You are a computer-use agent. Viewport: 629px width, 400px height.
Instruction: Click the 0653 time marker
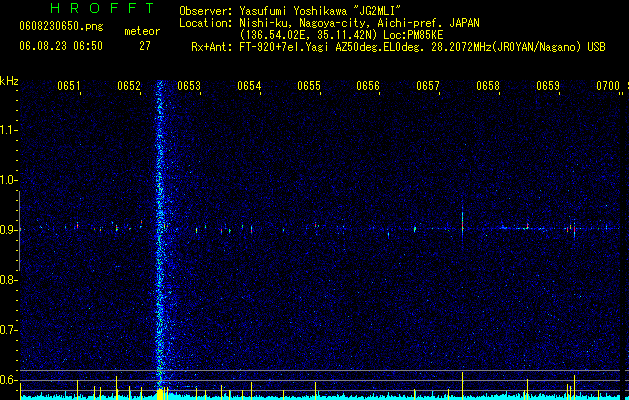pyautogui.click(x=189, y=86)
